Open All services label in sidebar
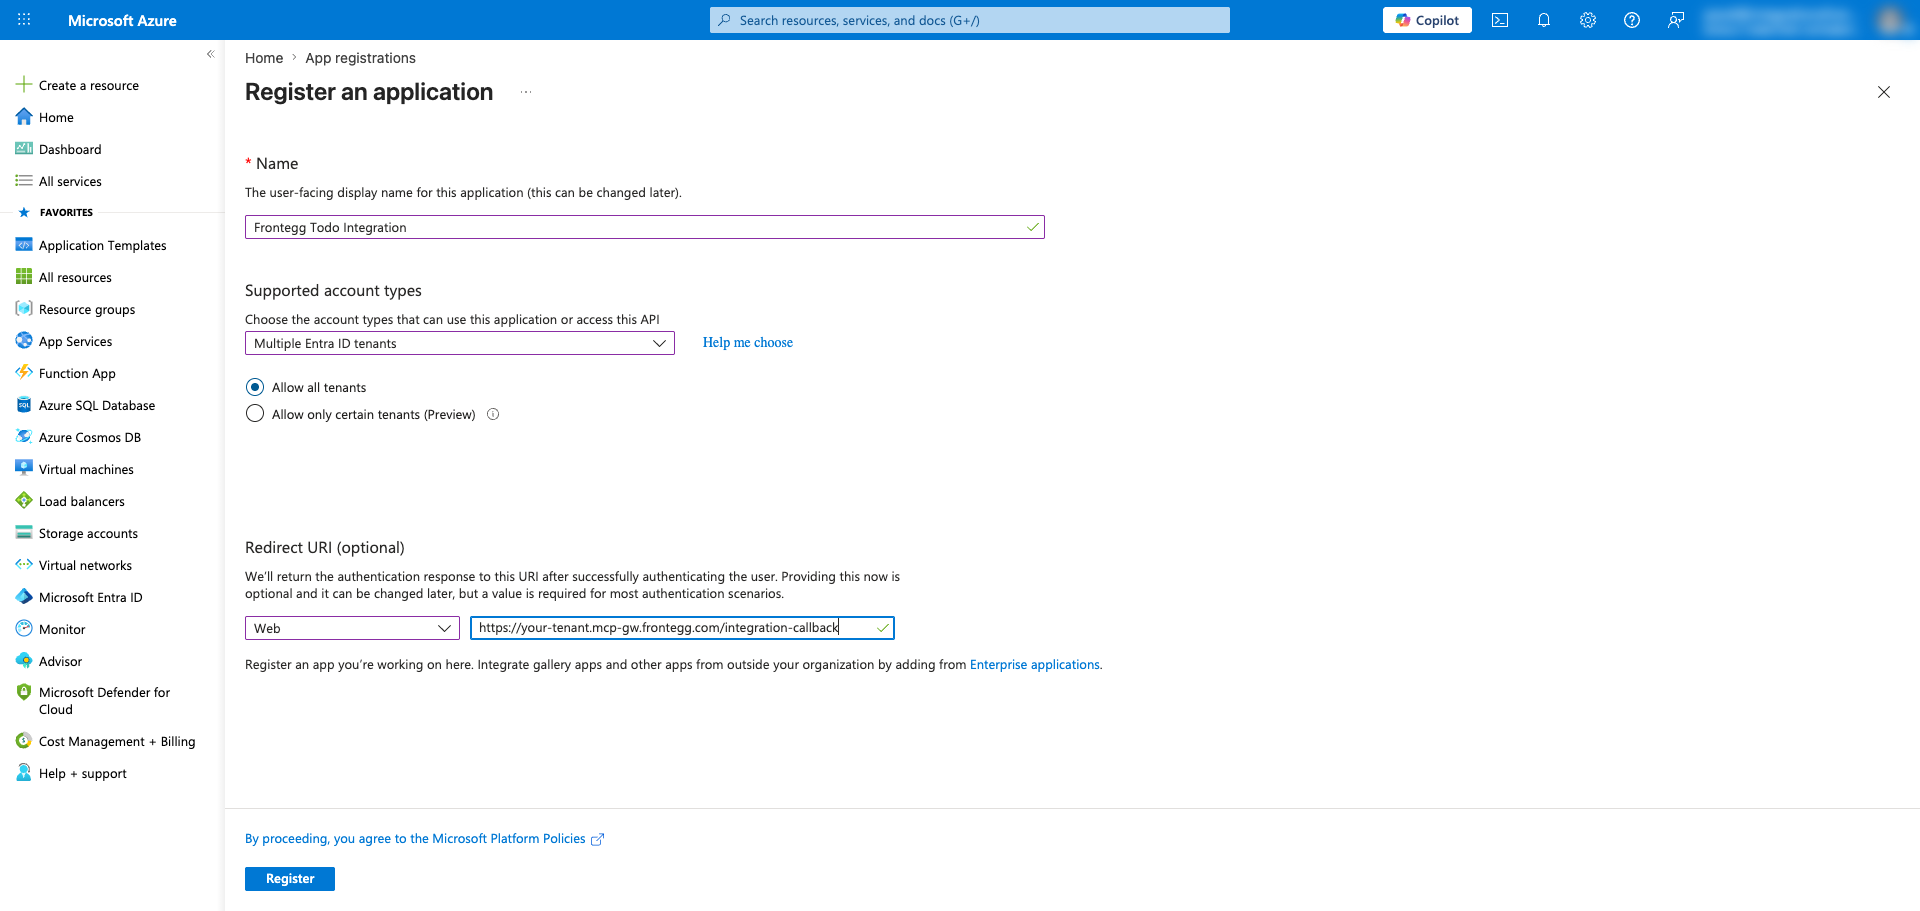The height and width of the screenshot is (911, 1920). click(70, 181)
